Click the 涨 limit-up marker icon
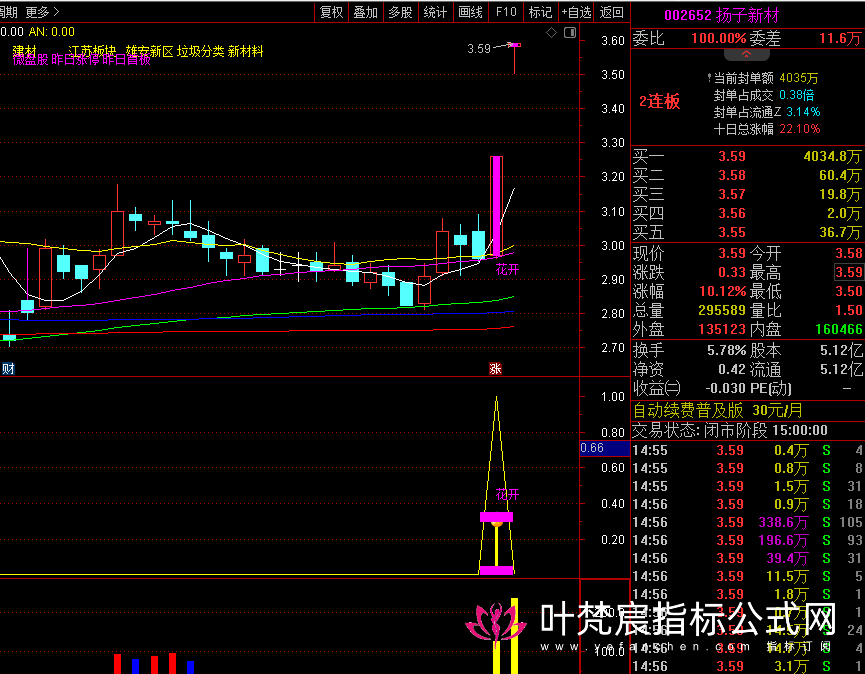865x674 pixels. pyautogui.click(x=495, y=368)
